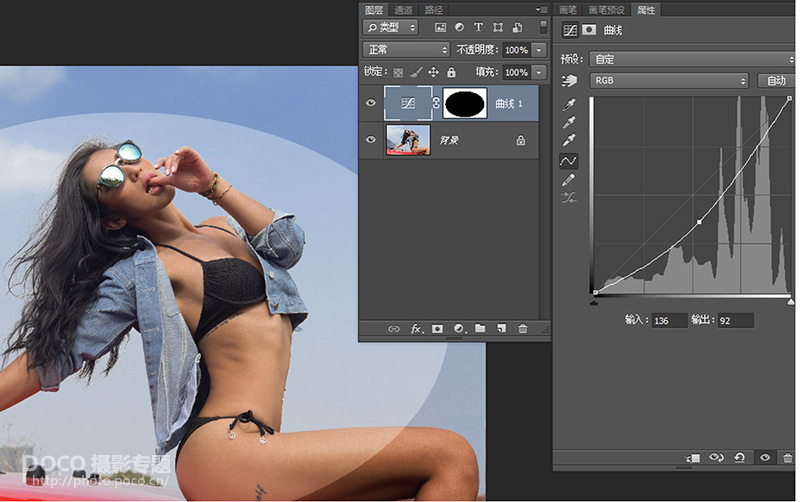Open the 画笔 (Brush) panel tab

click(568, 10)
